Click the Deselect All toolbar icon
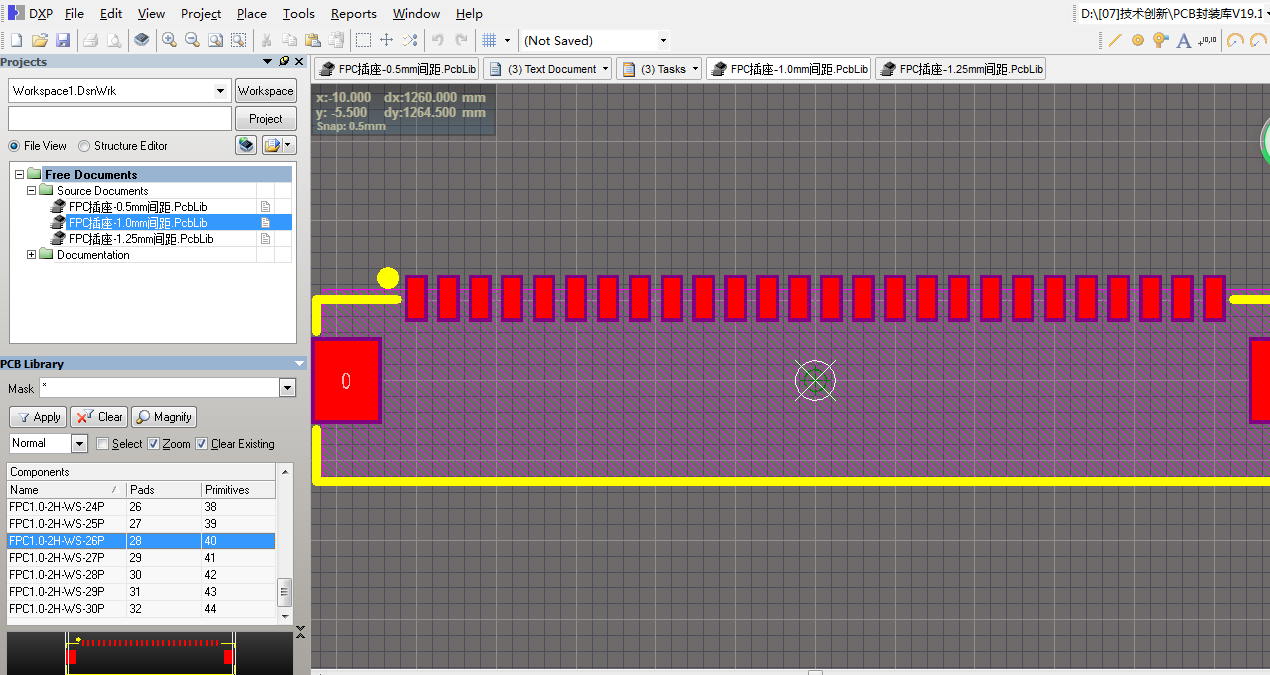This screenshot has height=675, width=1270. (x=409, y=40)
